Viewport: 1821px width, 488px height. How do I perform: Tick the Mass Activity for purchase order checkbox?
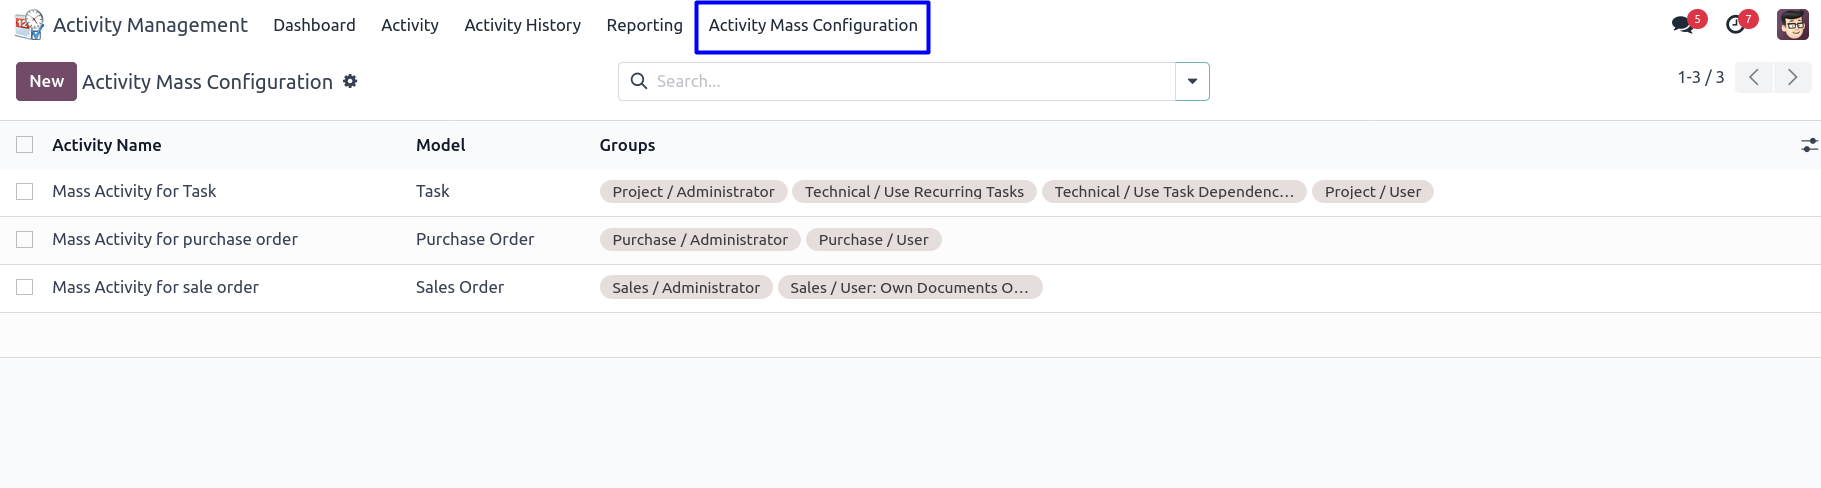[x=25, y=239]
